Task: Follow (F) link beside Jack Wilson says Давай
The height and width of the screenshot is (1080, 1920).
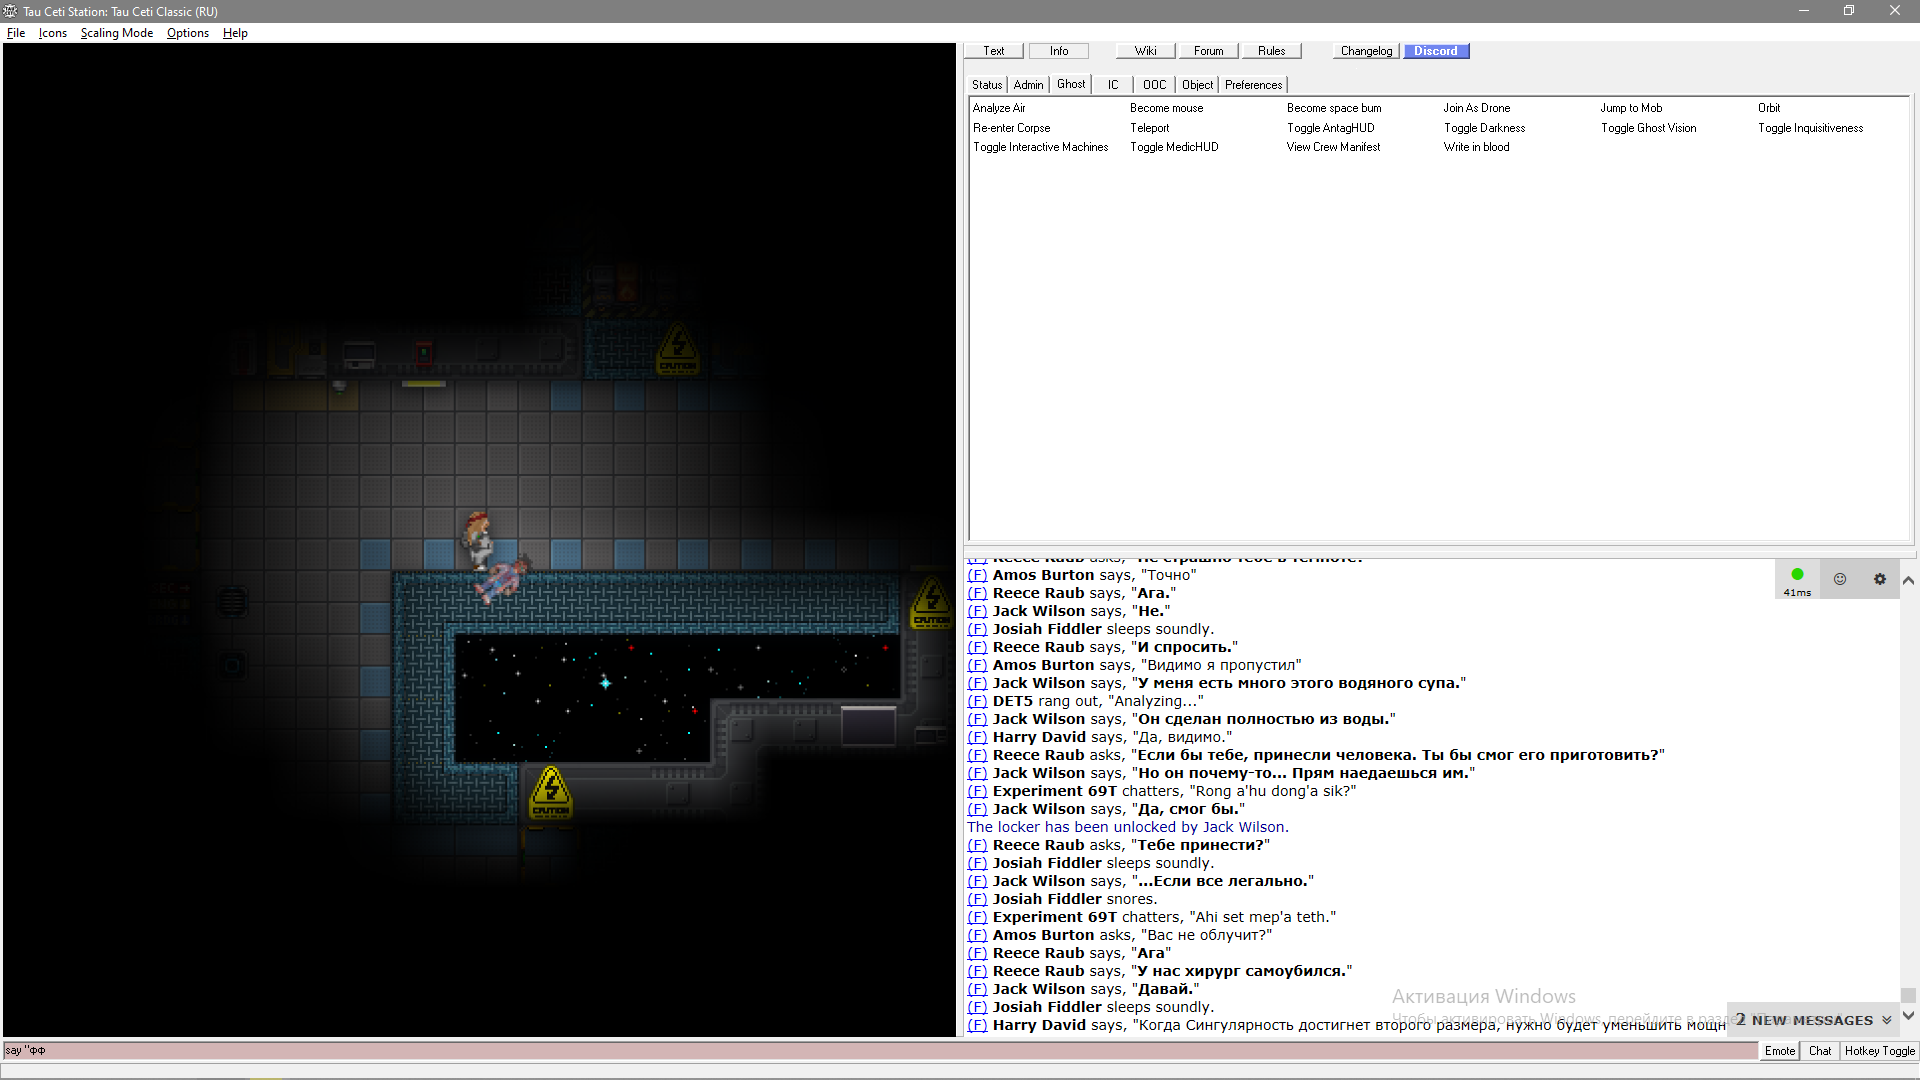Action: [x=977, y=989]
